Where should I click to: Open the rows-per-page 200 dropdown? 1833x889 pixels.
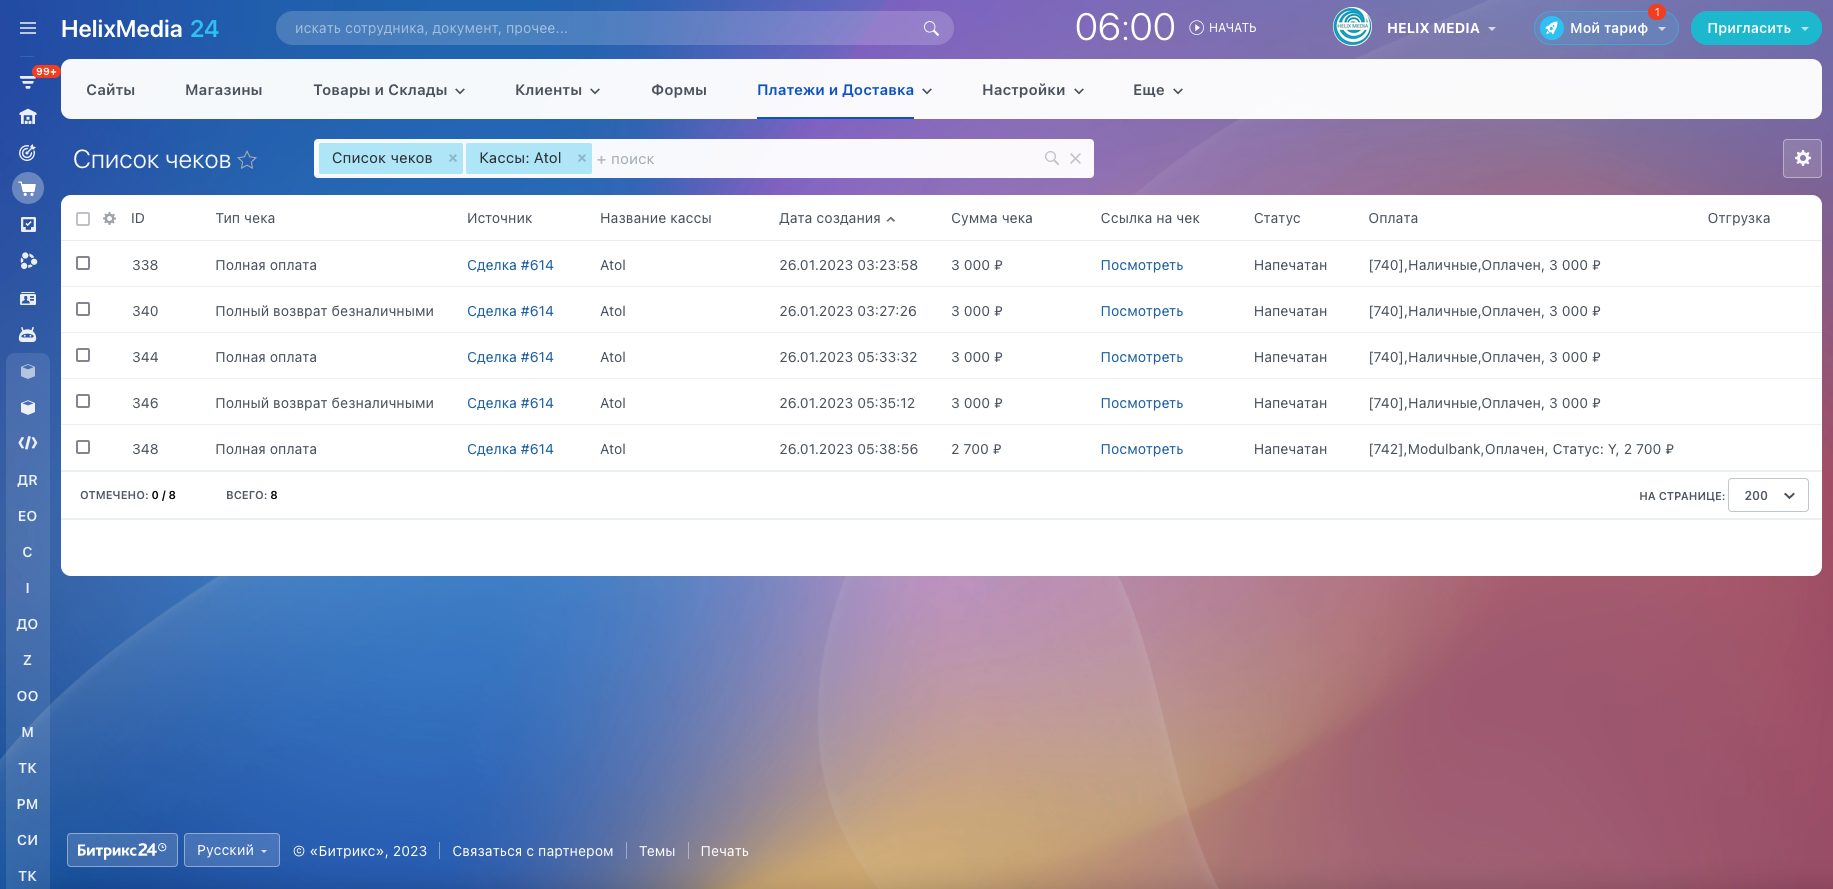[1767, 495]
